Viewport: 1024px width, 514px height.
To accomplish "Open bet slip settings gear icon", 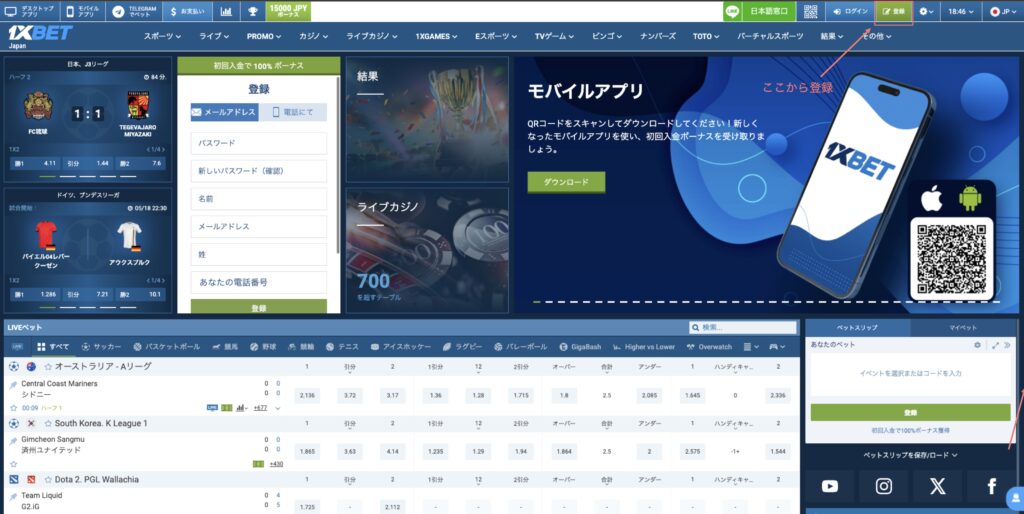I will click(977, 345).
